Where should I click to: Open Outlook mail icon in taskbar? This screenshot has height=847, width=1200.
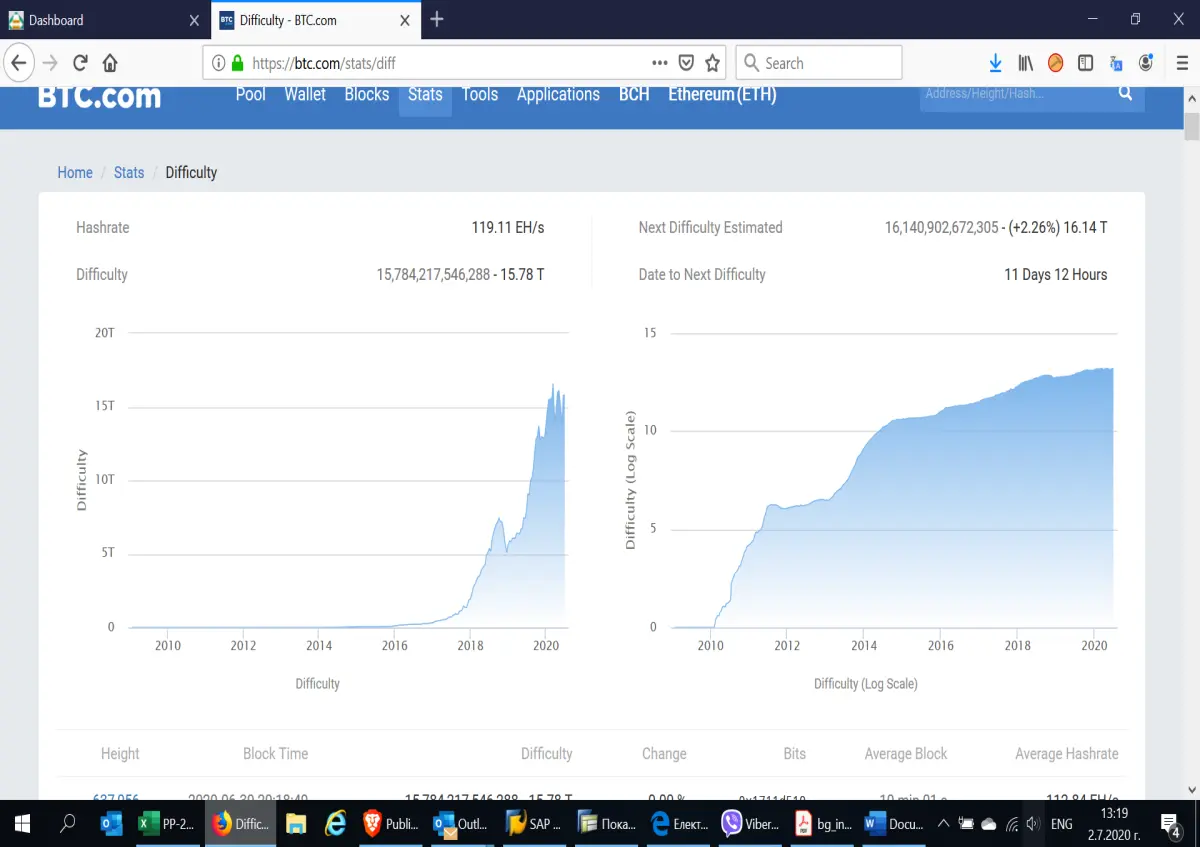point(112,824)
